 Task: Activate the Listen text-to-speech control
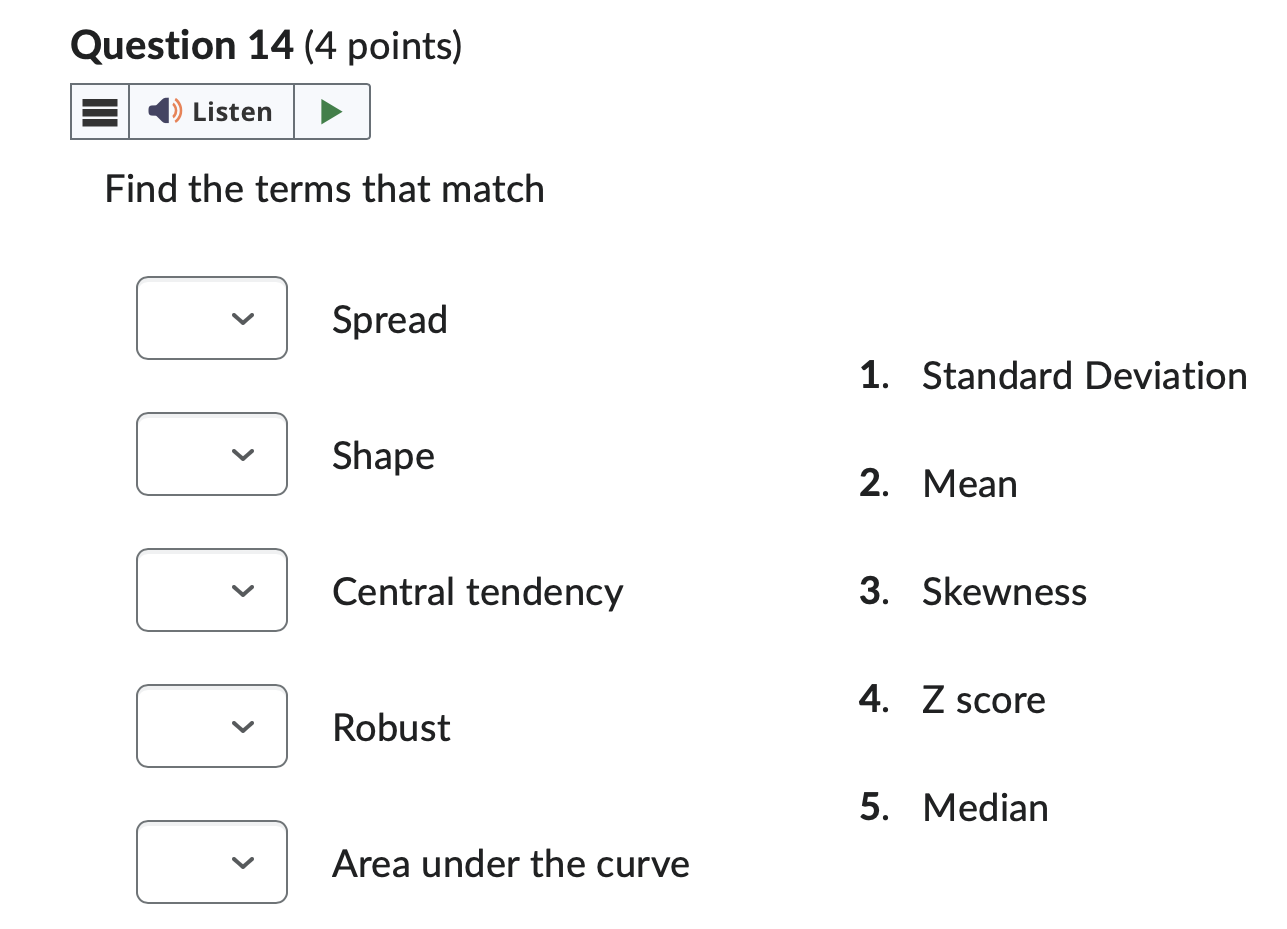(210, 111)
